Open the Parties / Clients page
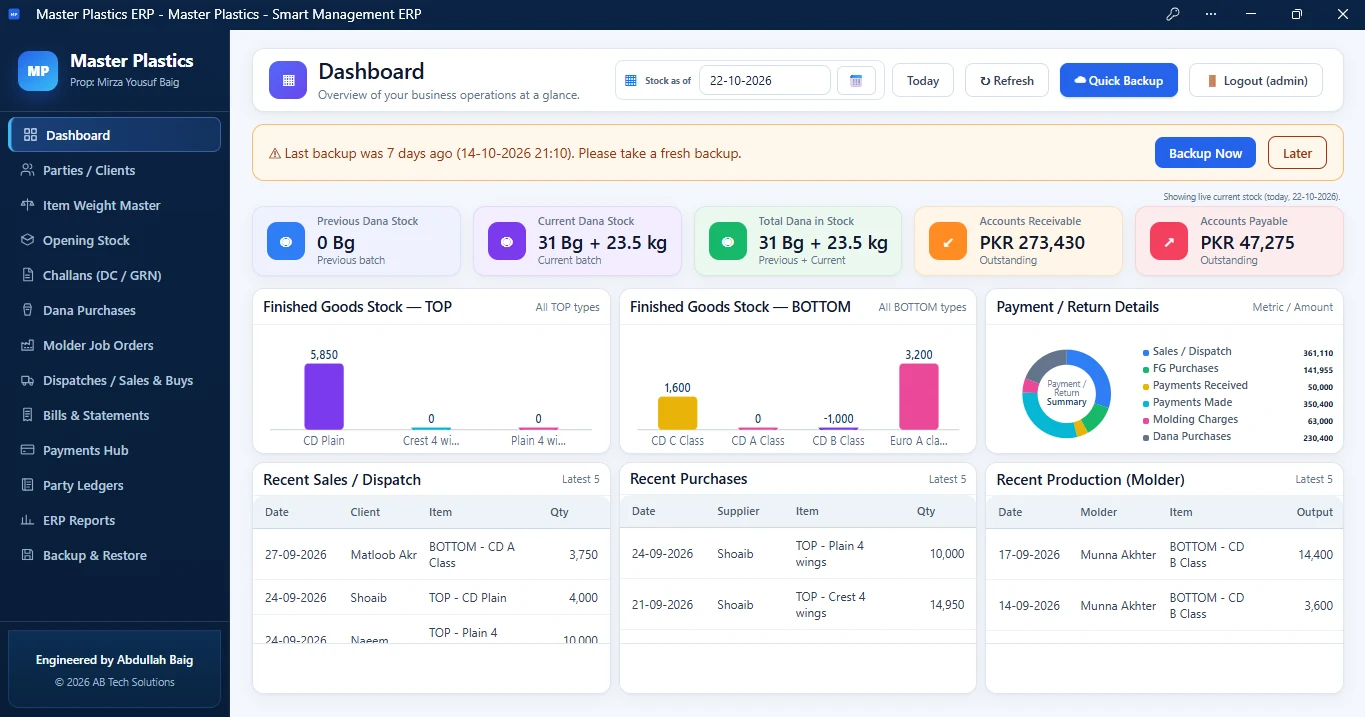 [114, 170]
